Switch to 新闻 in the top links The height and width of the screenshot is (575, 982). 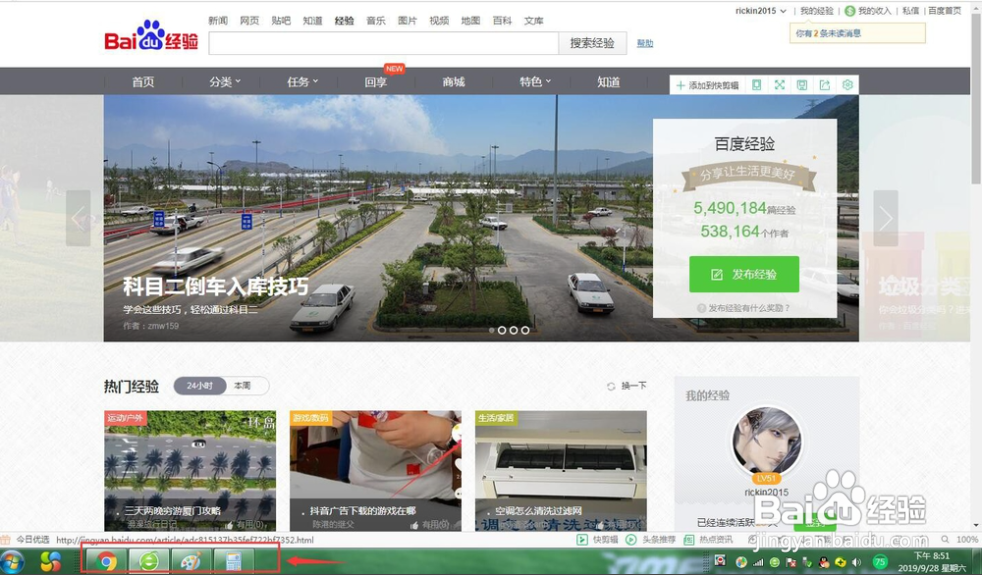[x=218, y=21]
